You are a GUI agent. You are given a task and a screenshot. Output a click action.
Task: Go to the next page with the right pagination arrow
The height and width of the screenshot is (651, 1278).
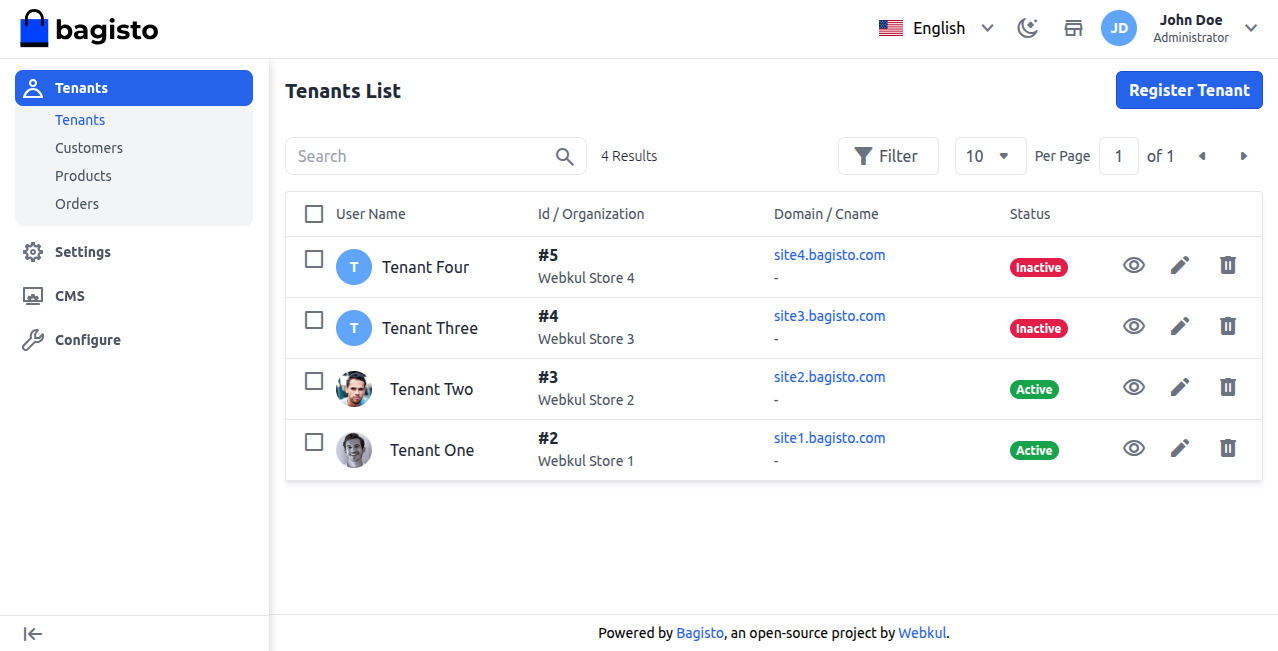click(1243, 156)
